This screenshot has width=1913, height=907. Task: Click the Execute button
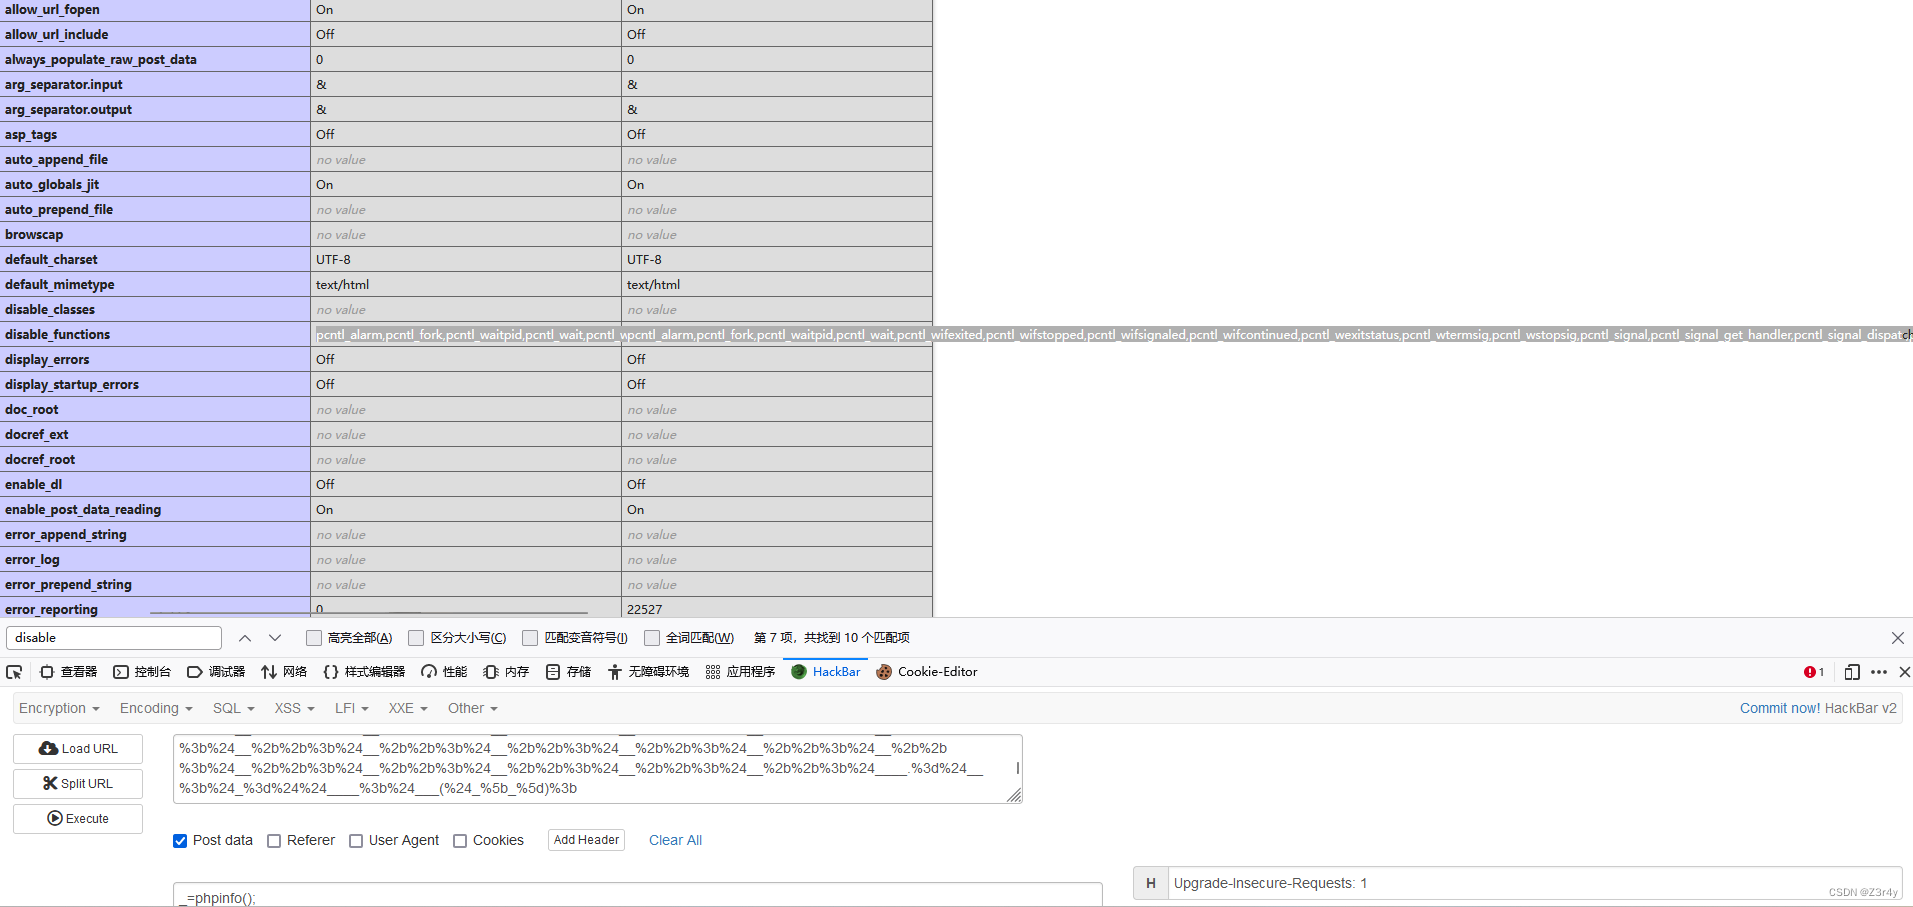[x=77, y=818]
